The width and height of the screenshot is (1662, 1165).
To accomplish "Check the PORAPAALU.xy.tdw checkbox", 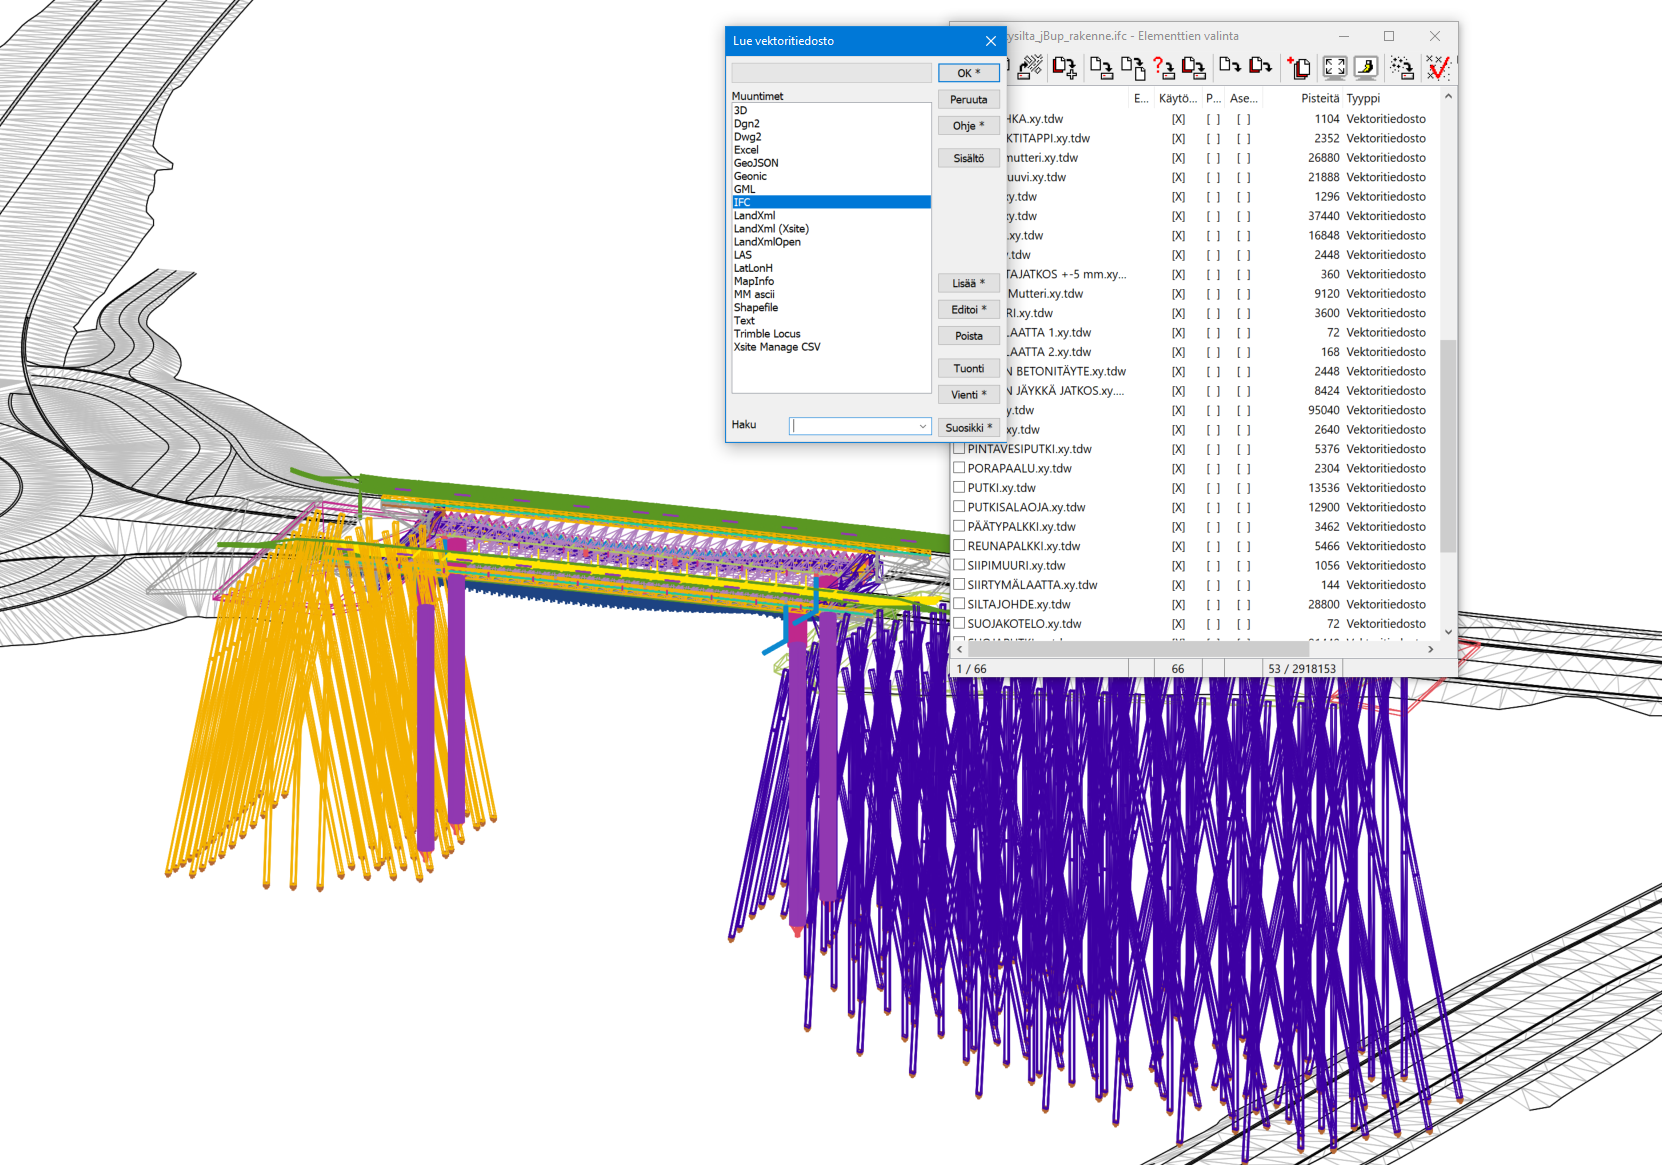I will [959, 468].
